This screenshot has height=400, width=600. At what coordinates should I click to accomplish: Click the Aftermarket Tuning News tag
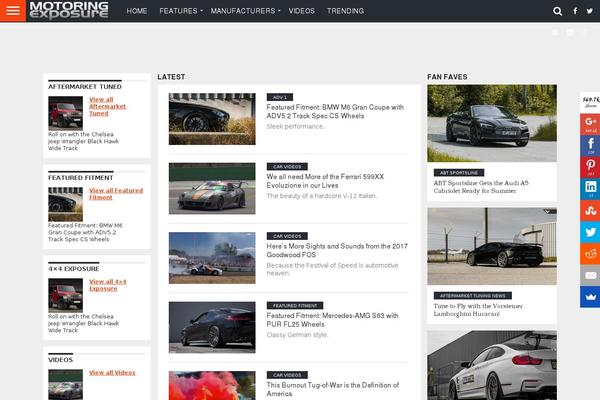coord(473,296)
